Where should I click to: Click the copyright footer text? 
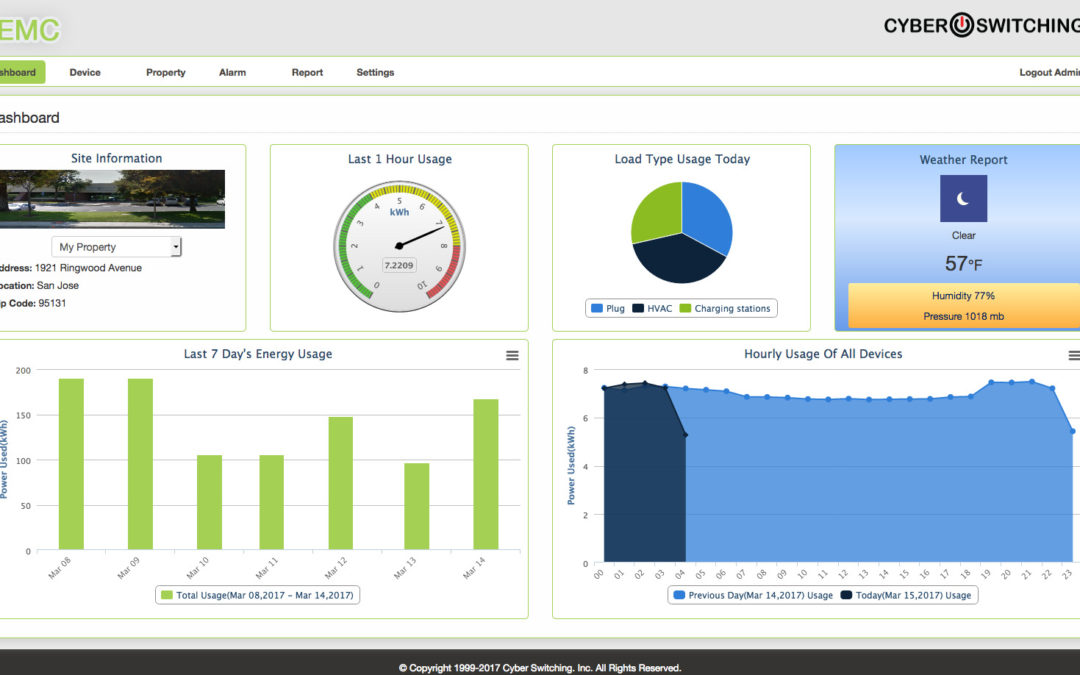pyautogui.click(x=540, y=667)
